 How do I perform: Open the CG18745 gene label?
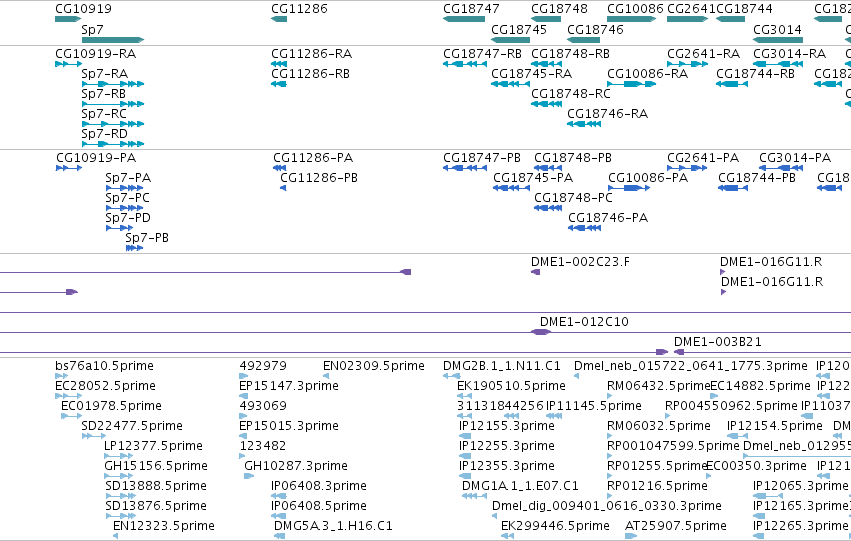tap(519, 29)
